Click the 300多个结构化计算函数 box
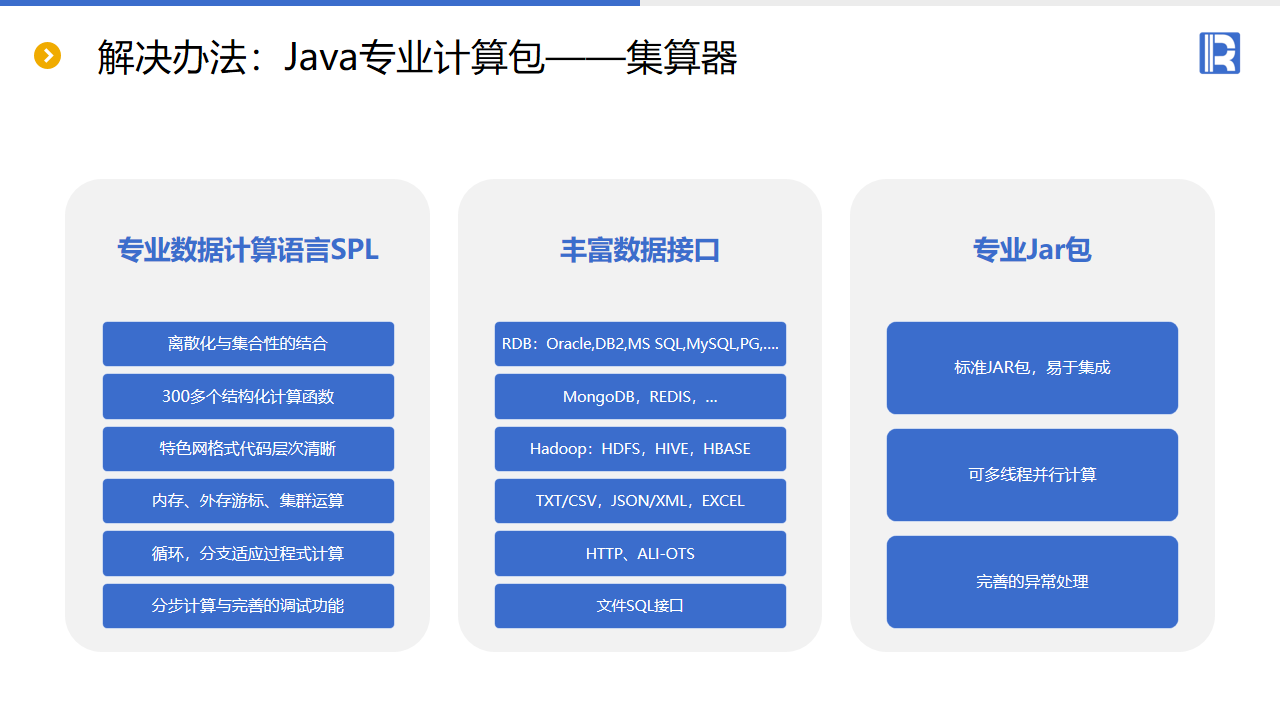 click(x=248, y=396)
